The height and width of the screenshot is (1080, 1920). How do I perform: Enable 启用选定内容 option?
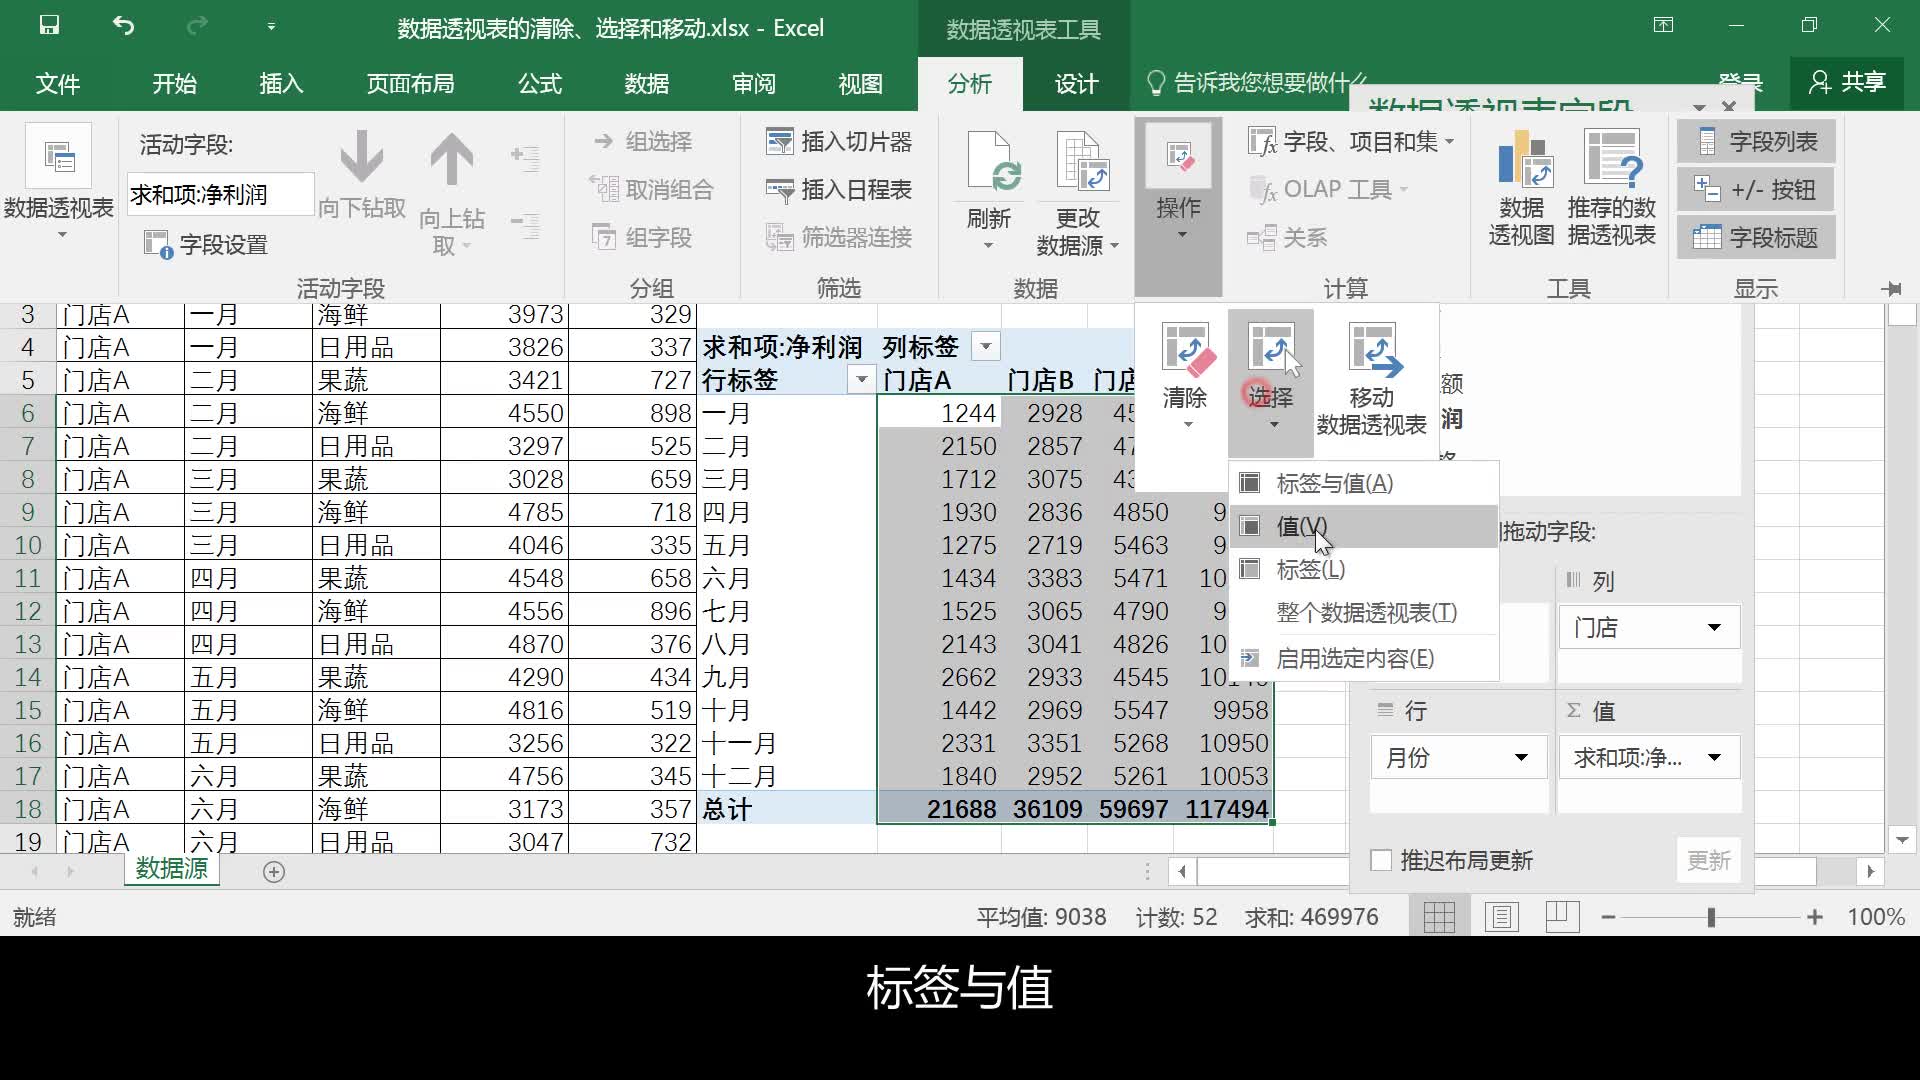click(1356, 658)
